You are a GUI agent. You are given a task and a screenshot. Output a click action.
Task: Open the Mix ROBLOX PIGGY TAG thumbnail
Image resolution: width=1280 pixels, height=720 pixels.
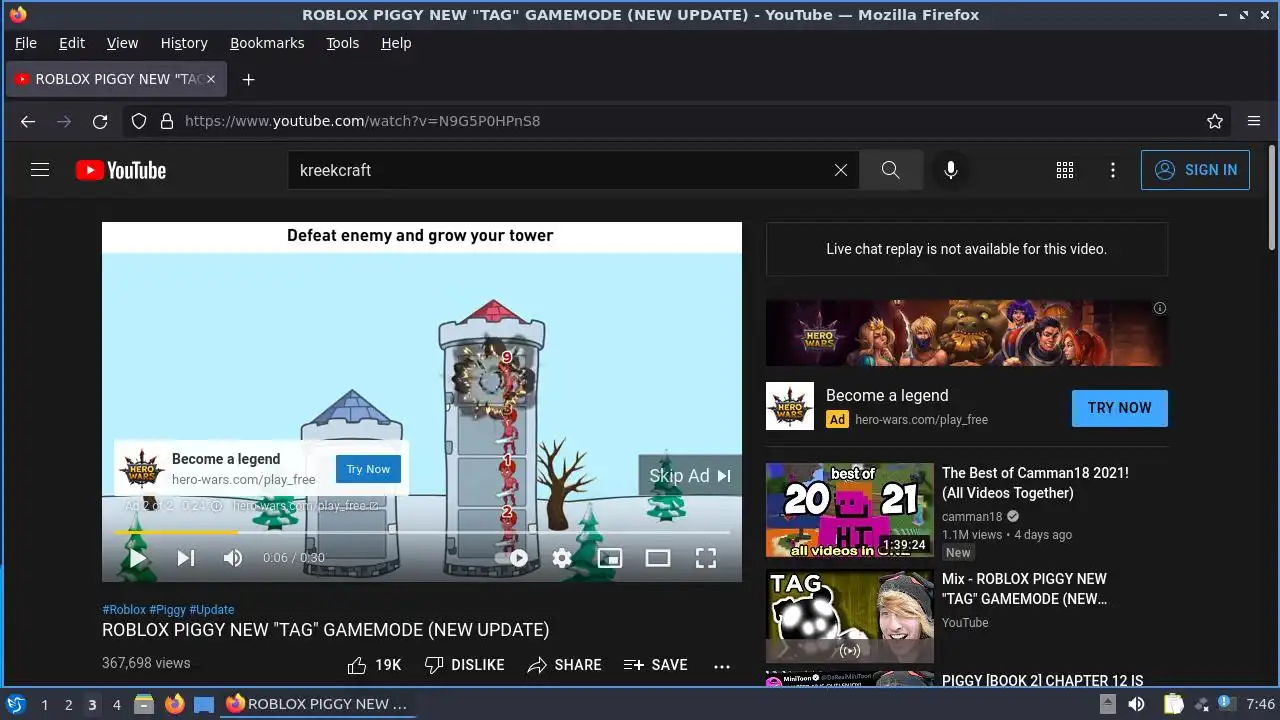coord(850,616)
